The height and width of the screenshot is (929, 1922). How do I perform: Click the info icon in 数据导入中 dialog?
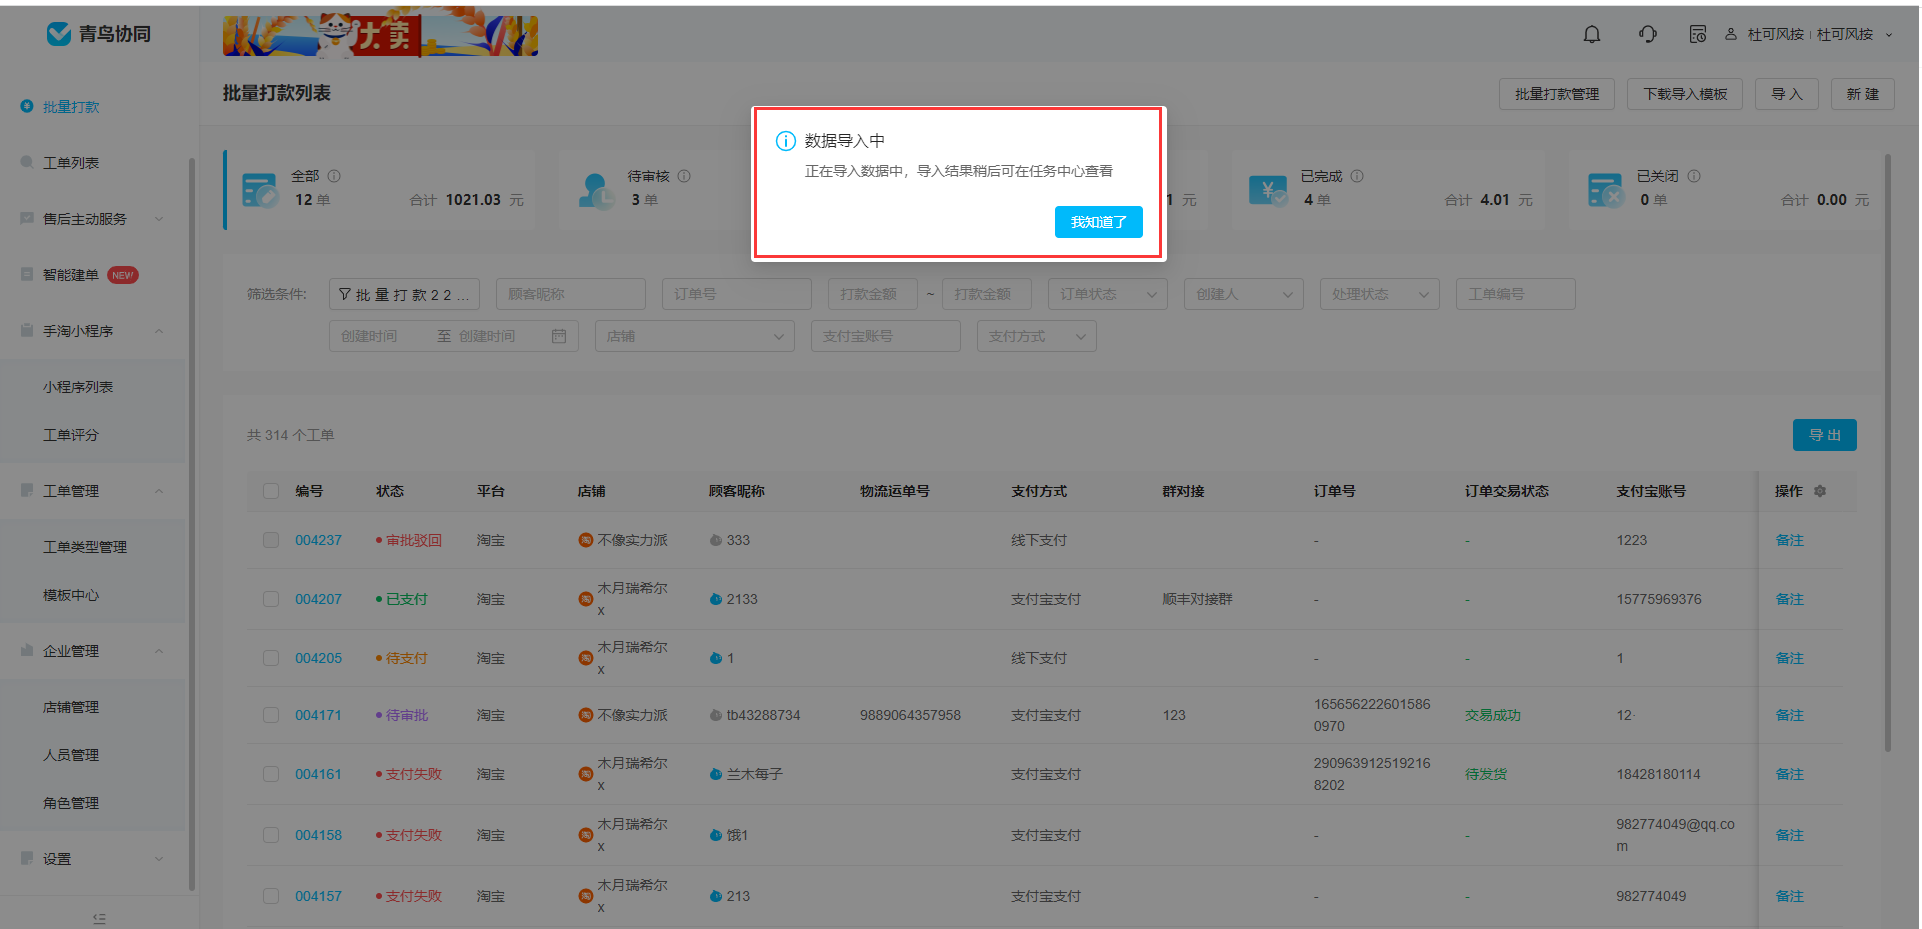(x=786, y=141)
